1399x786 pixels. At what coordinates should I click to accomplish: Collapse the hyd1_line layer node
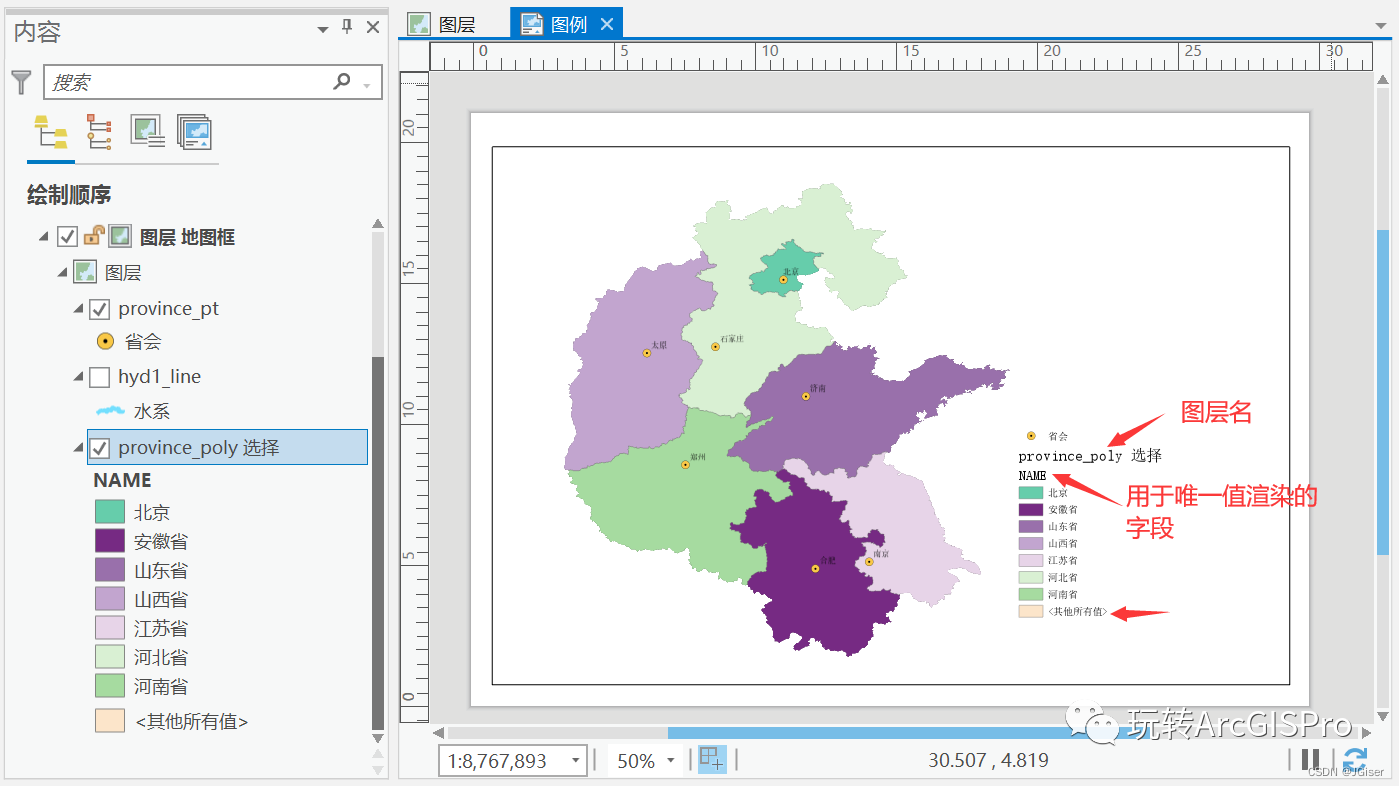tap(79, 377)
